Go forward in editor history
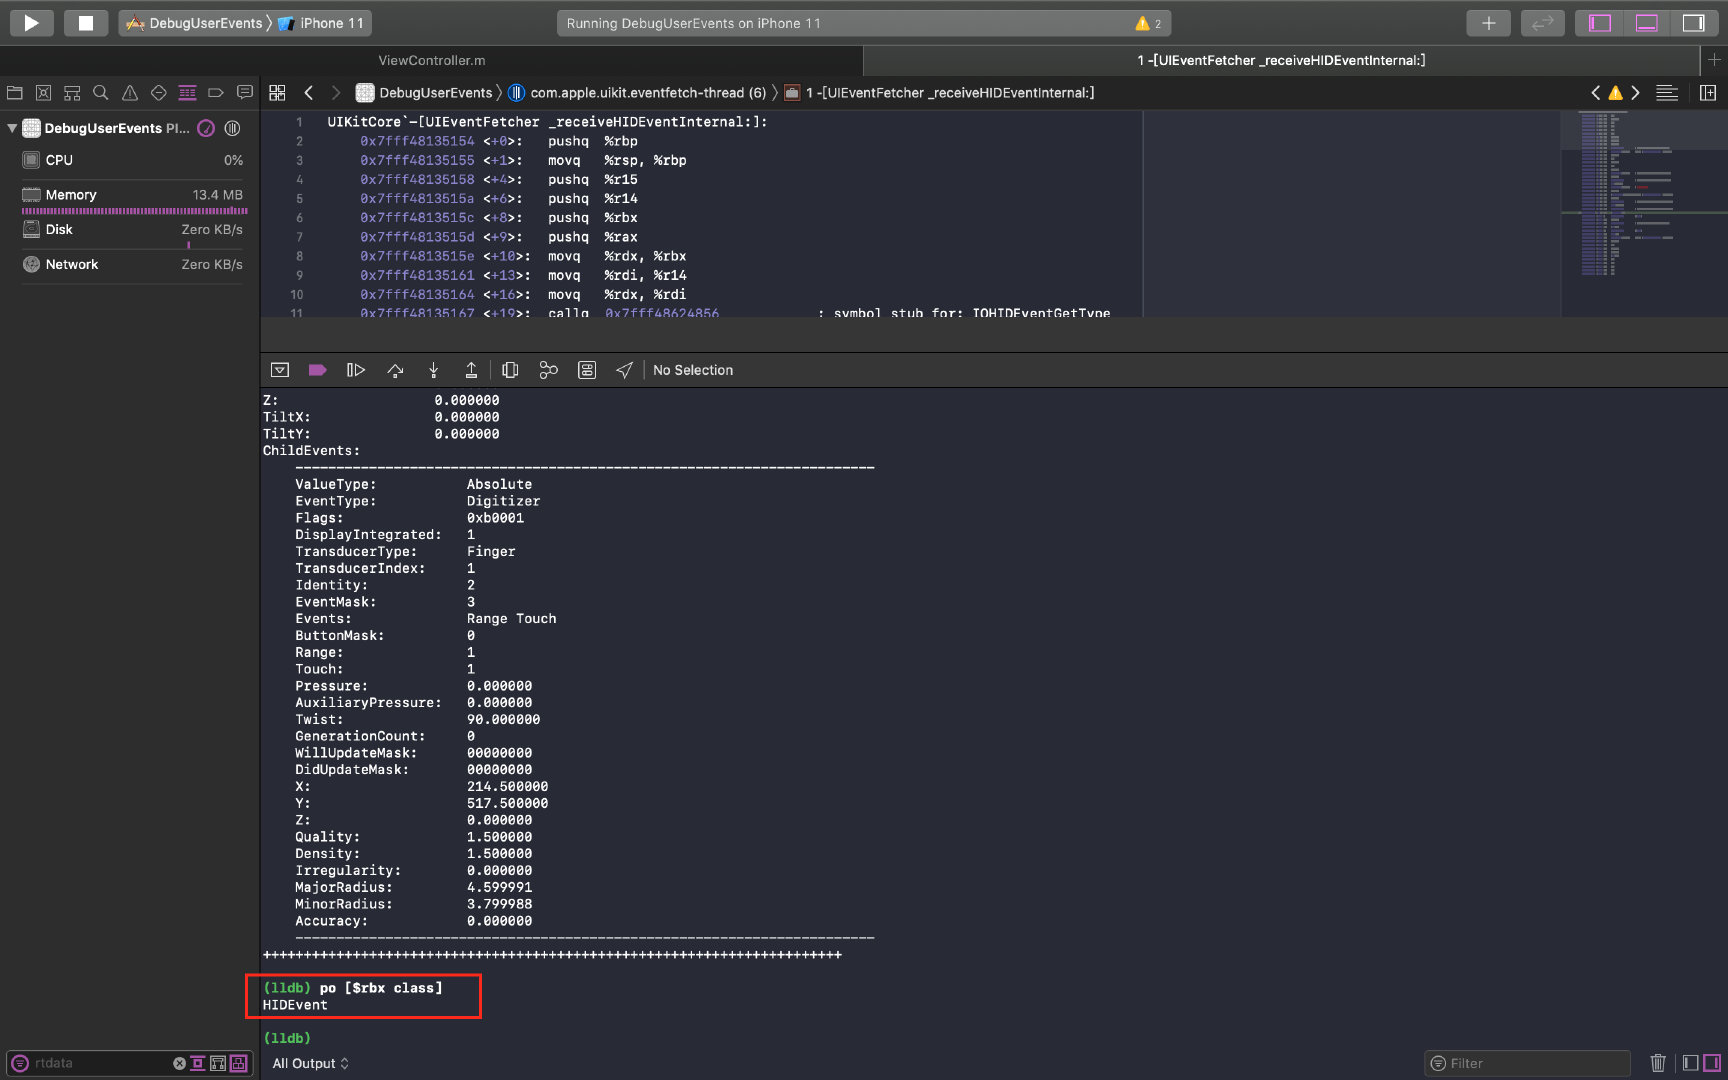 336,93
